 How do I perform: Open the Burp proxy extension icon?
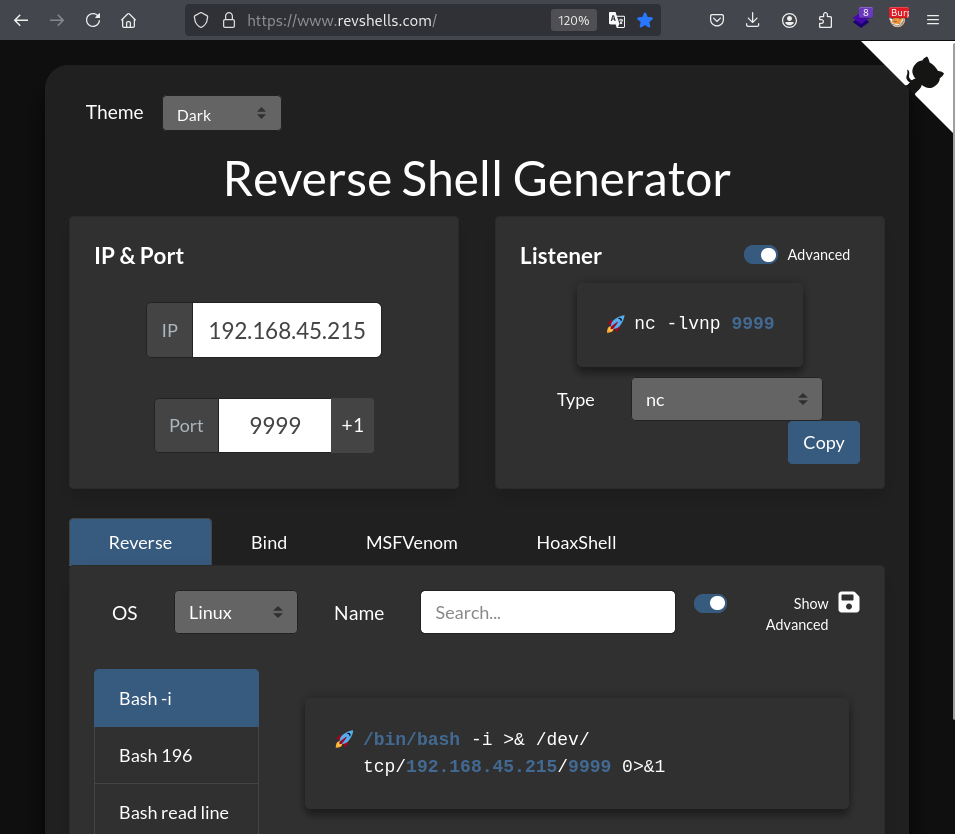[x=898, y=19]
